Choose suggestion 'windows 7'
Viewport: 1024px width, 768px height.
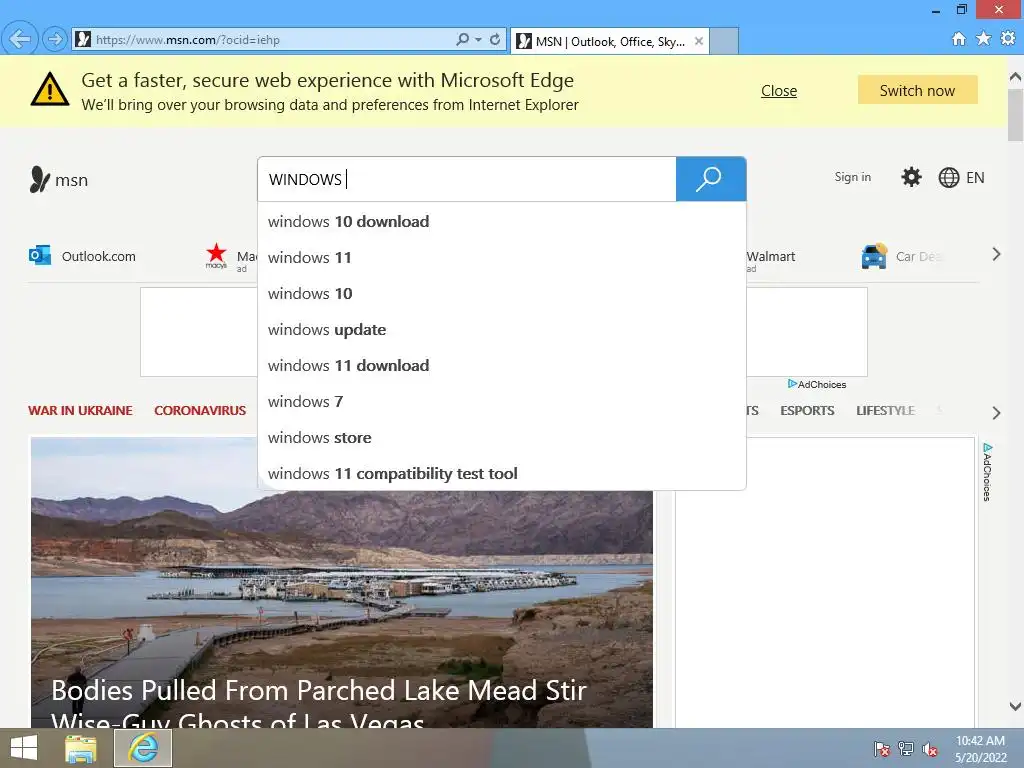point(502,401)
